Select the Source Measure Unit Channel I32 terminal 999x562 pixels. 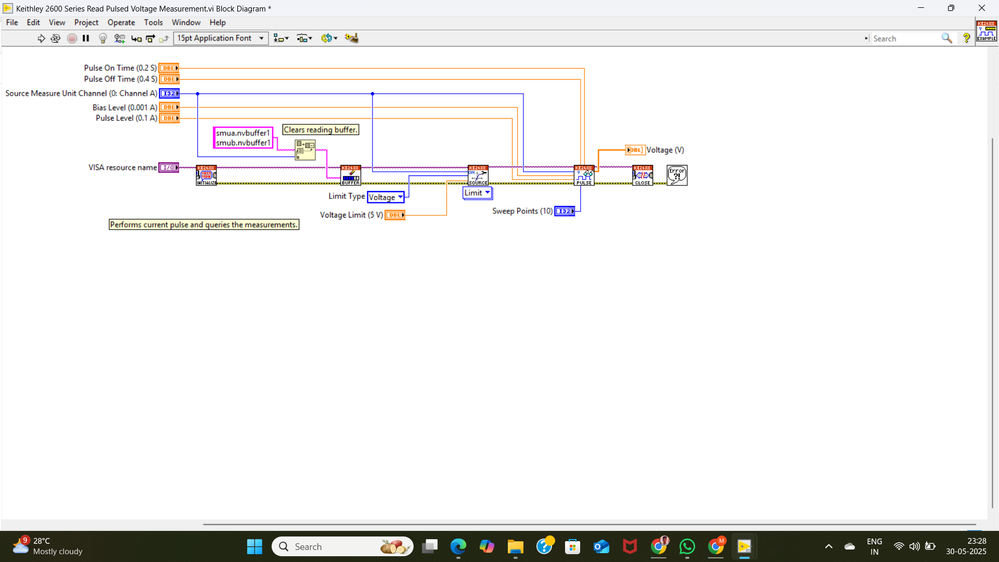tap(169, 93)
